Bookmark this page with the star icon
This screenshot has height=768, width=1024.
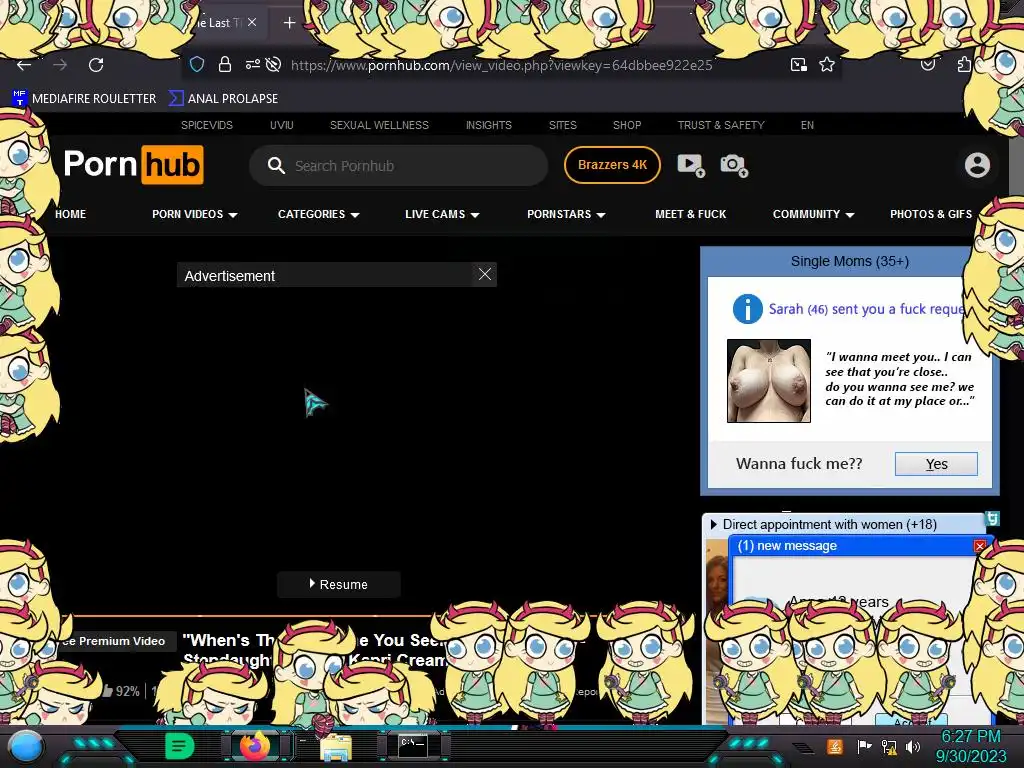827,64
